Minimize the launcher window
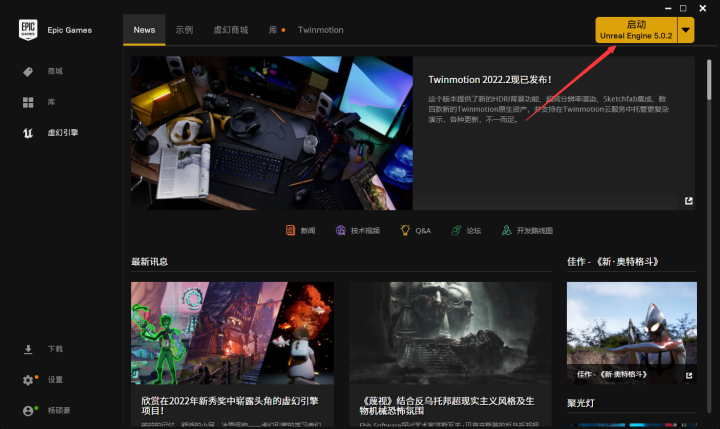Screen dimensions: 720x429 click(x=668, y=8)
